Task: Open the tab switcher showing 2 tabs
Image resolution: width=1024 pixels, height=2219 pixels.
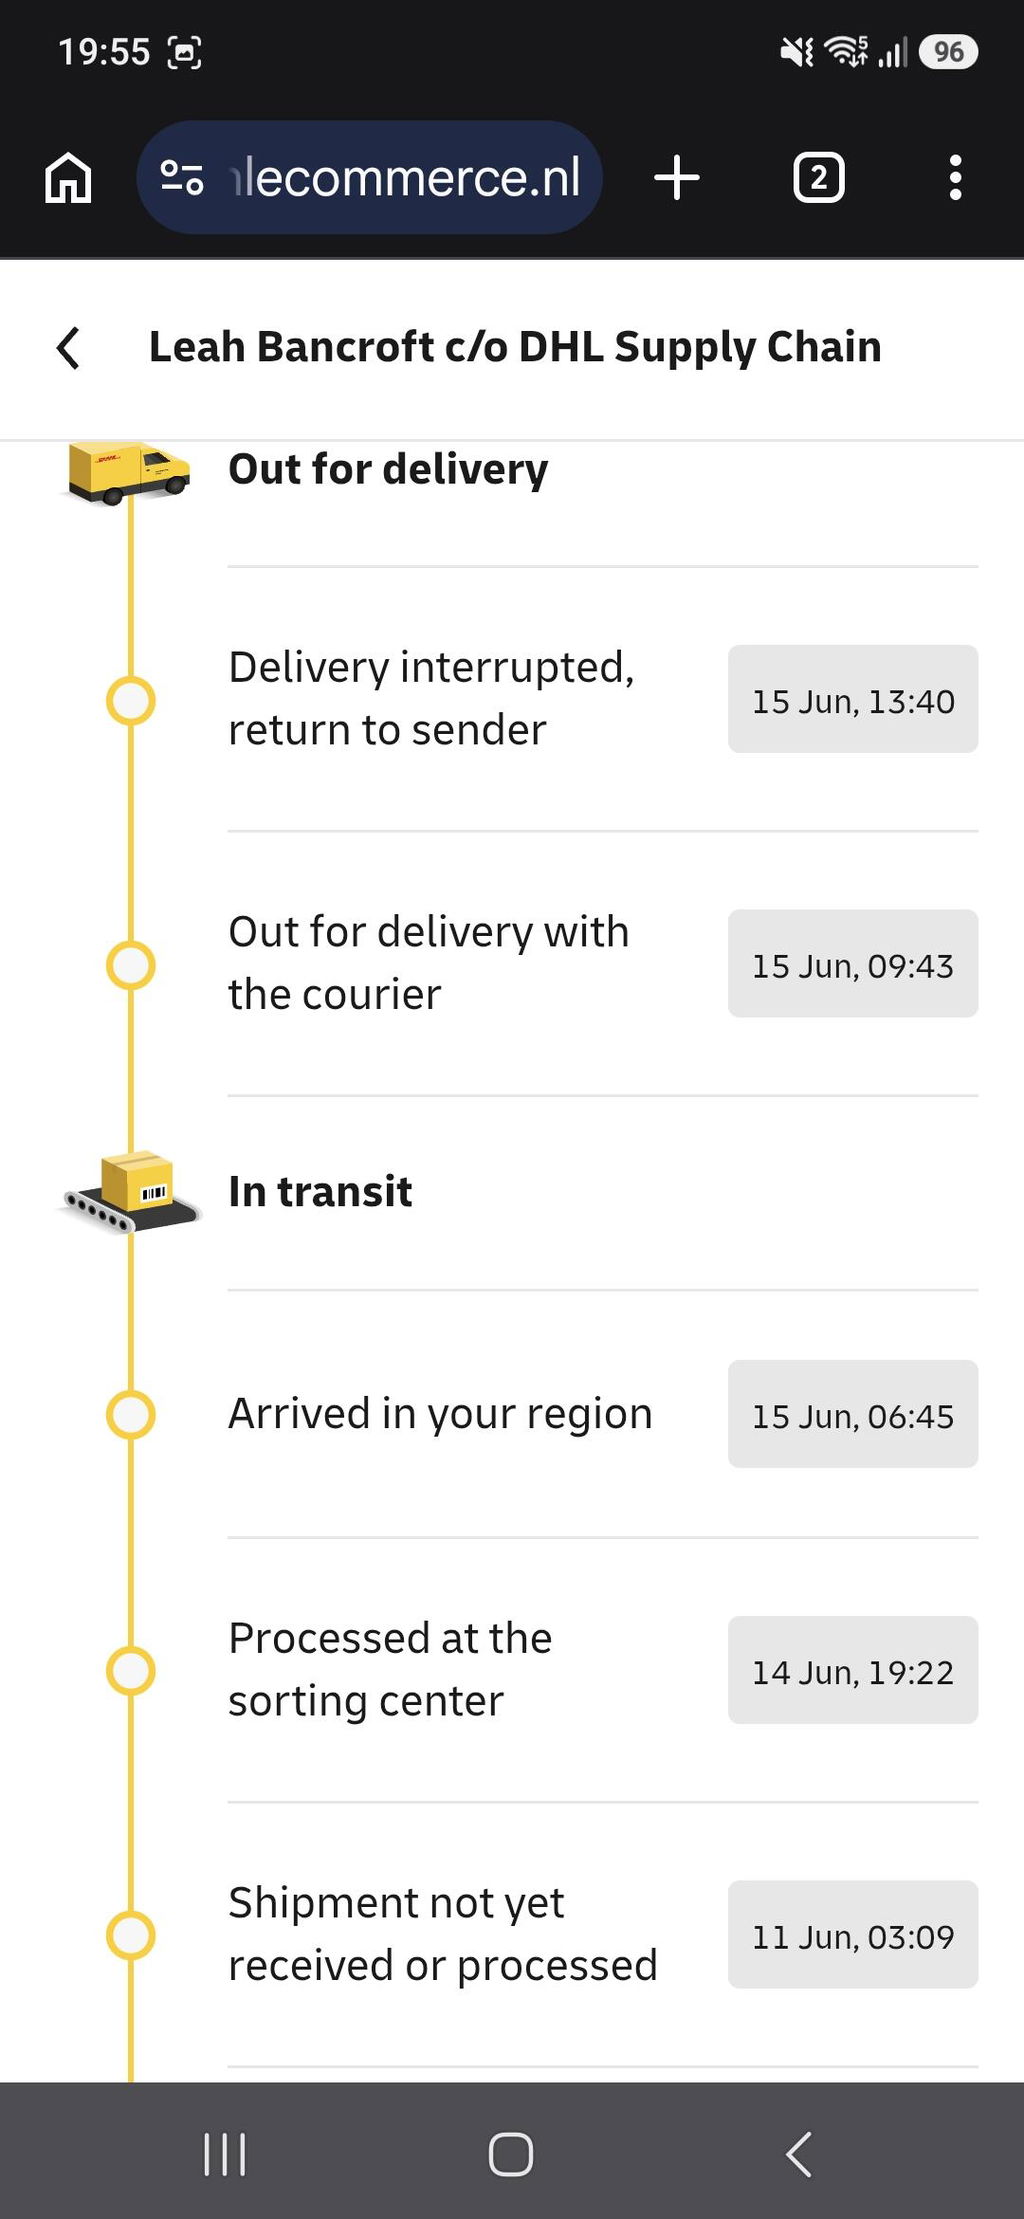Action: (x=819, y=178)
